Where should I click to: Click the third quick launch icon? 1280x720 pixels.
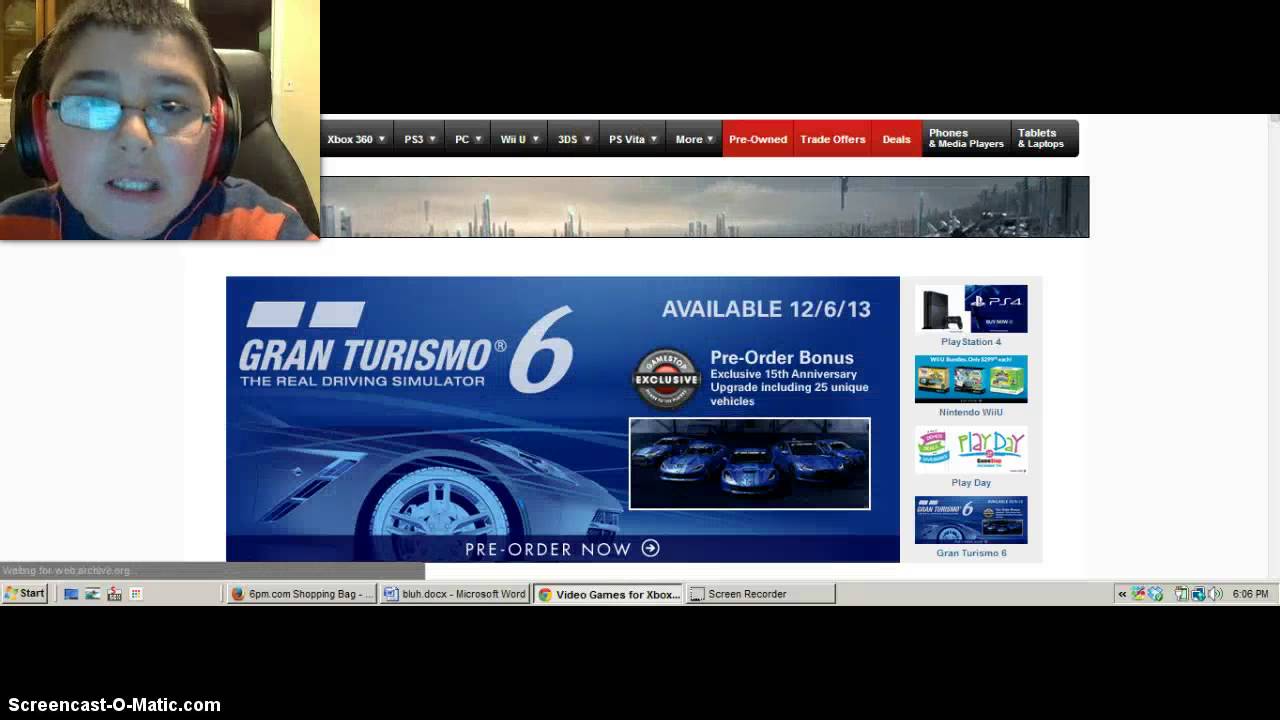[114, 594]
